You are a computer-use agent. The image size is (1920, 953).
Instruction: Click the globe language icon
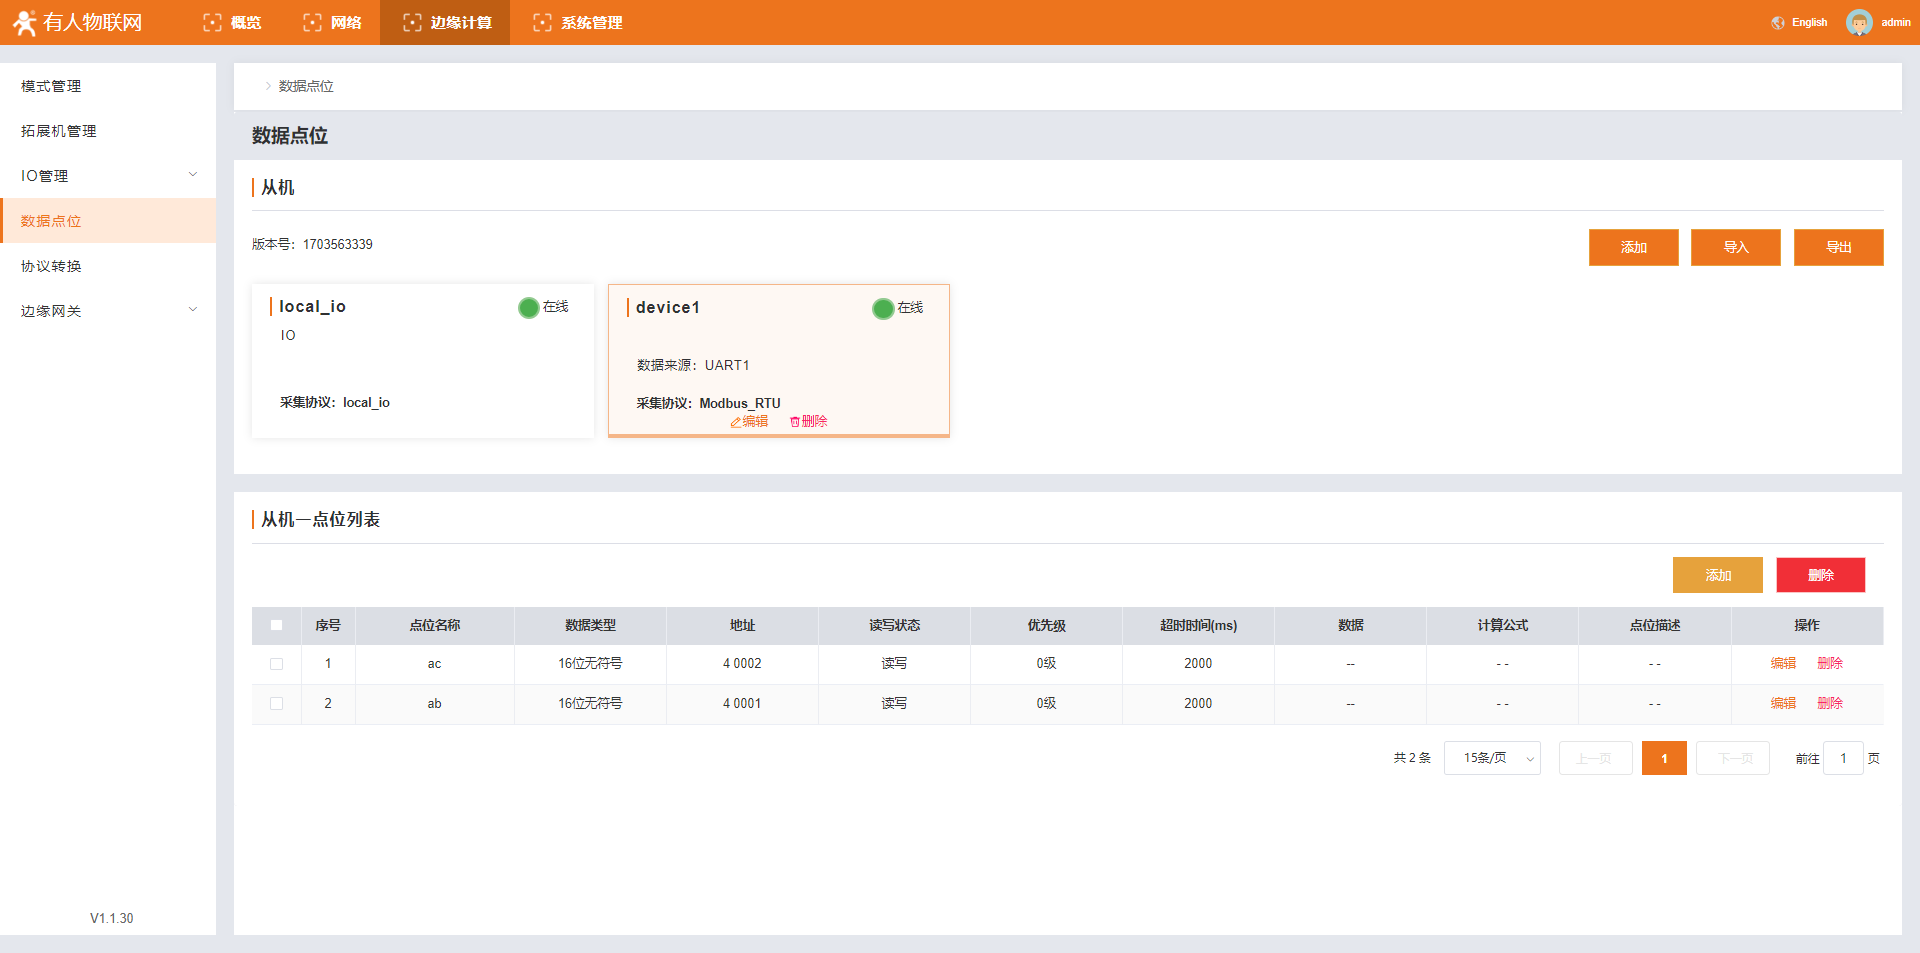[x=1777, y=23]
